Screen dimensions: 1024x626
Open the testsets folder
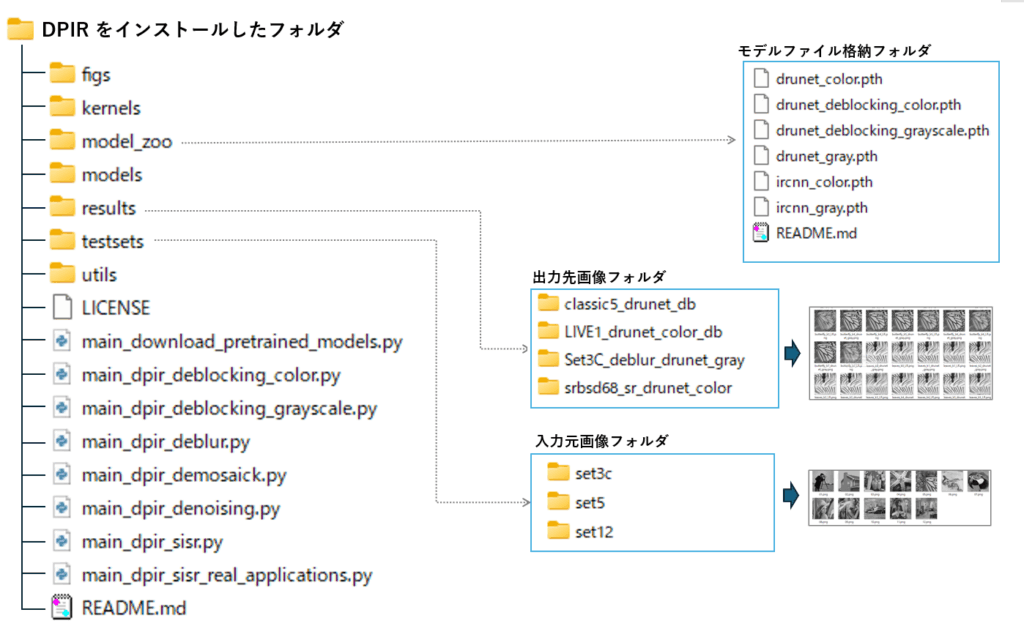[112, 241]
